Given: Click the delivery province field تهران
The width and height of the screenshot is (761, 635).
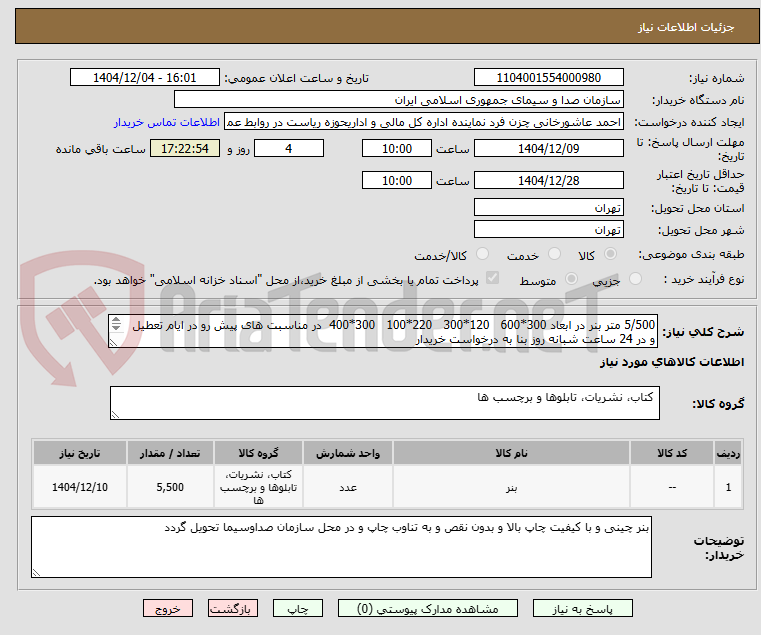Looking at the screenshot, I should pos(548,208).
